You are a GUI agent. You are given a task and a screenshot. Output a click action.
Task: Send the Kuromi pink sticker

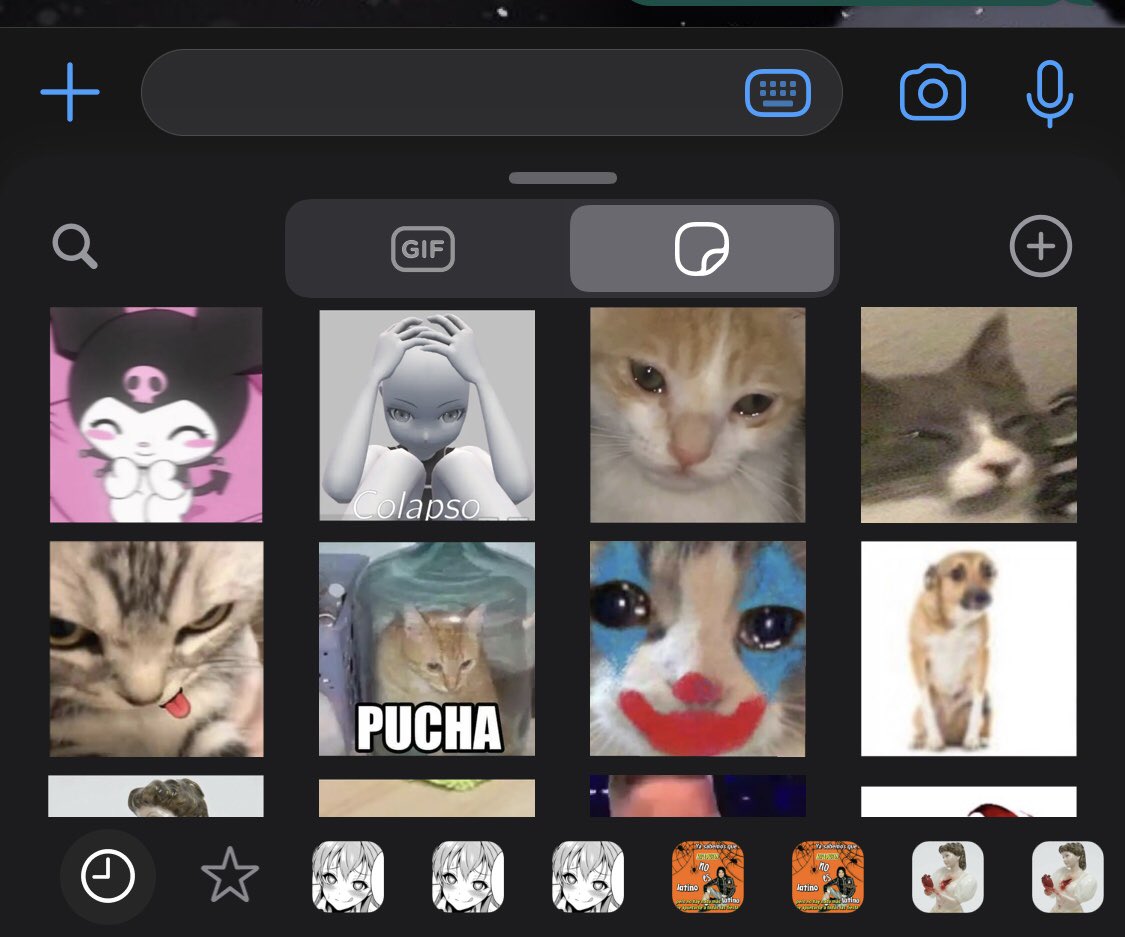tap(156, 415)
